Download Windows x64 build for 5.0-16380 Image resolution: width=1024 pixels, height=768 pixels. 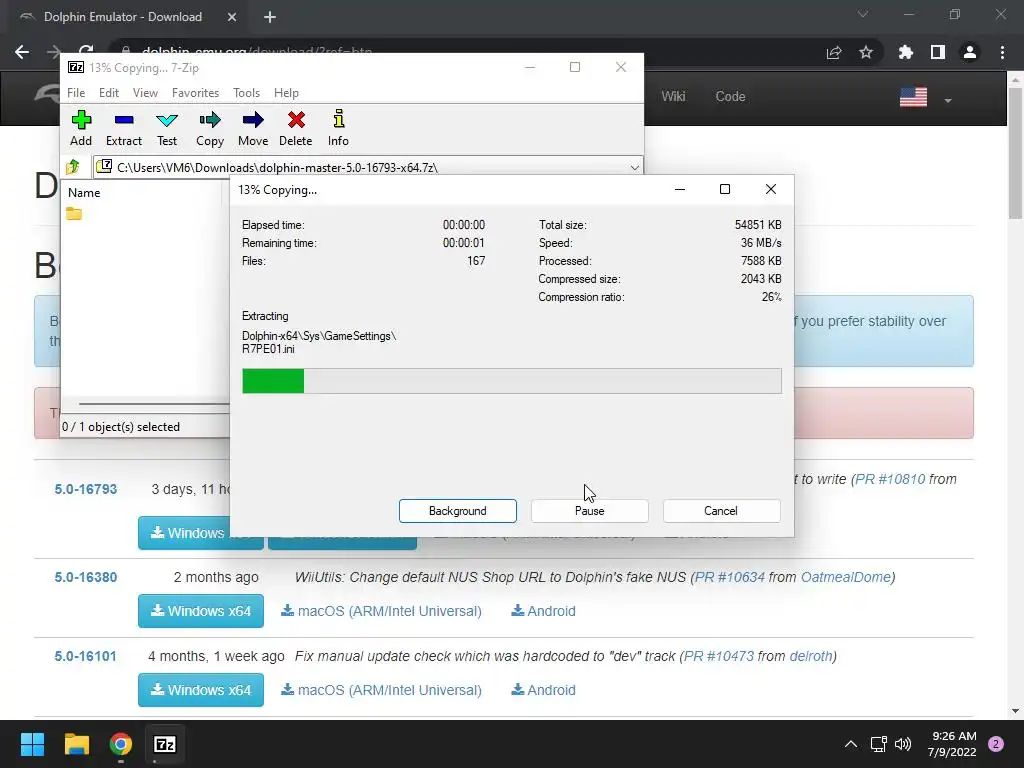coord(200,611)
